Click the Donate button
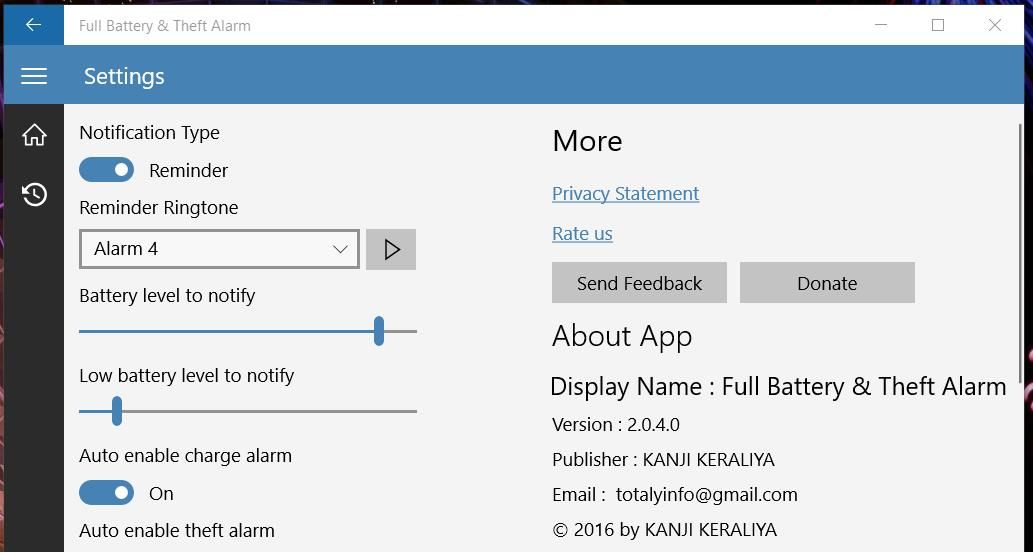The image size is (1033, 552). tap(827, 283)
